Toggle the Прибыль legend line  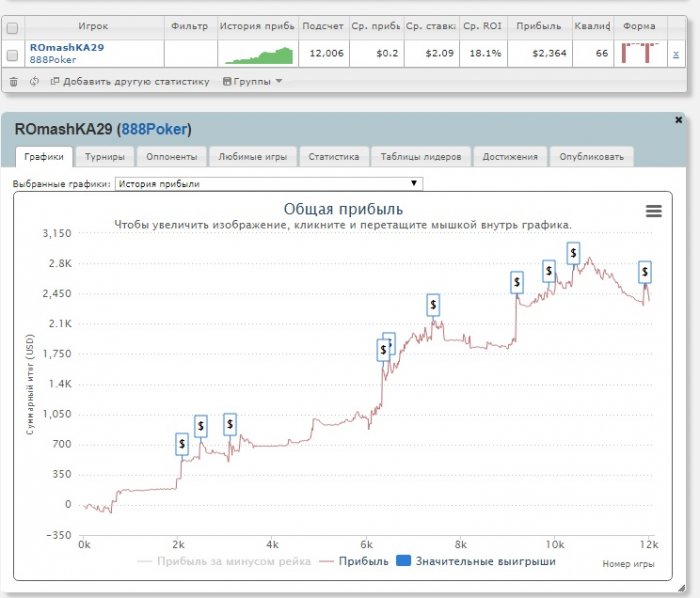point(358,562)
